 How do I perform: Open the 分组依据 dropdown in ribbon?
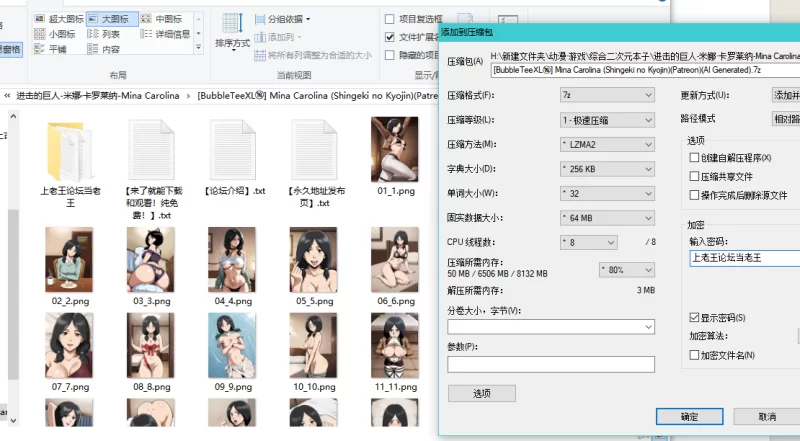pyautogui.click(x=282, y=19)
